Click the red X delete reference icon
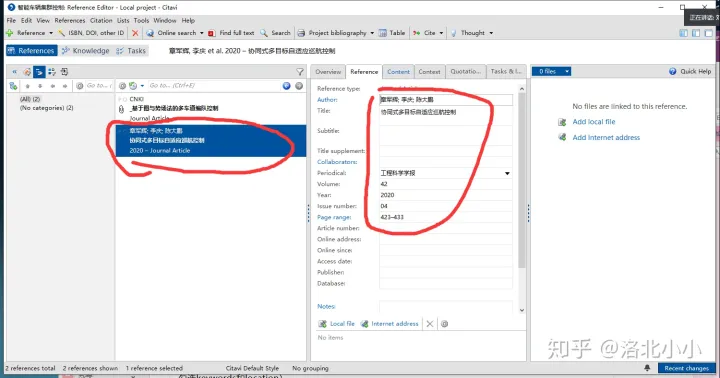This screenshot has width=720, height=378. click(x=135, y=33)
